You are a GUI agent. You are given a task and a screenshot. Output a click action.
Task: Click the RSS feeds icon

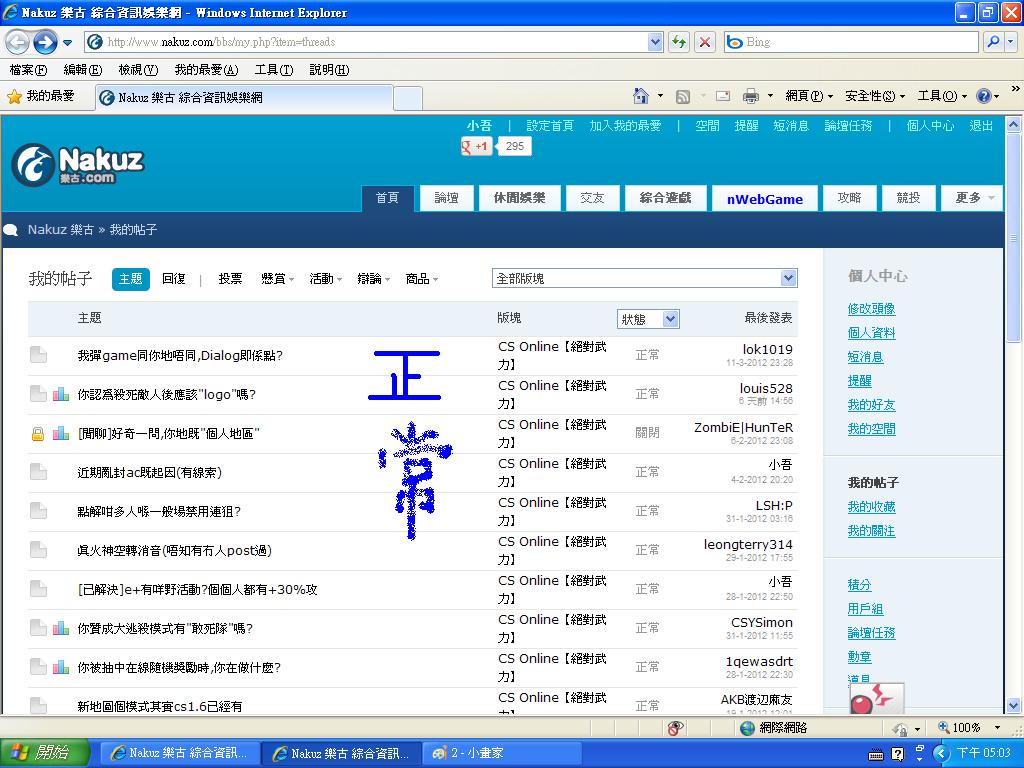point(683,96)
